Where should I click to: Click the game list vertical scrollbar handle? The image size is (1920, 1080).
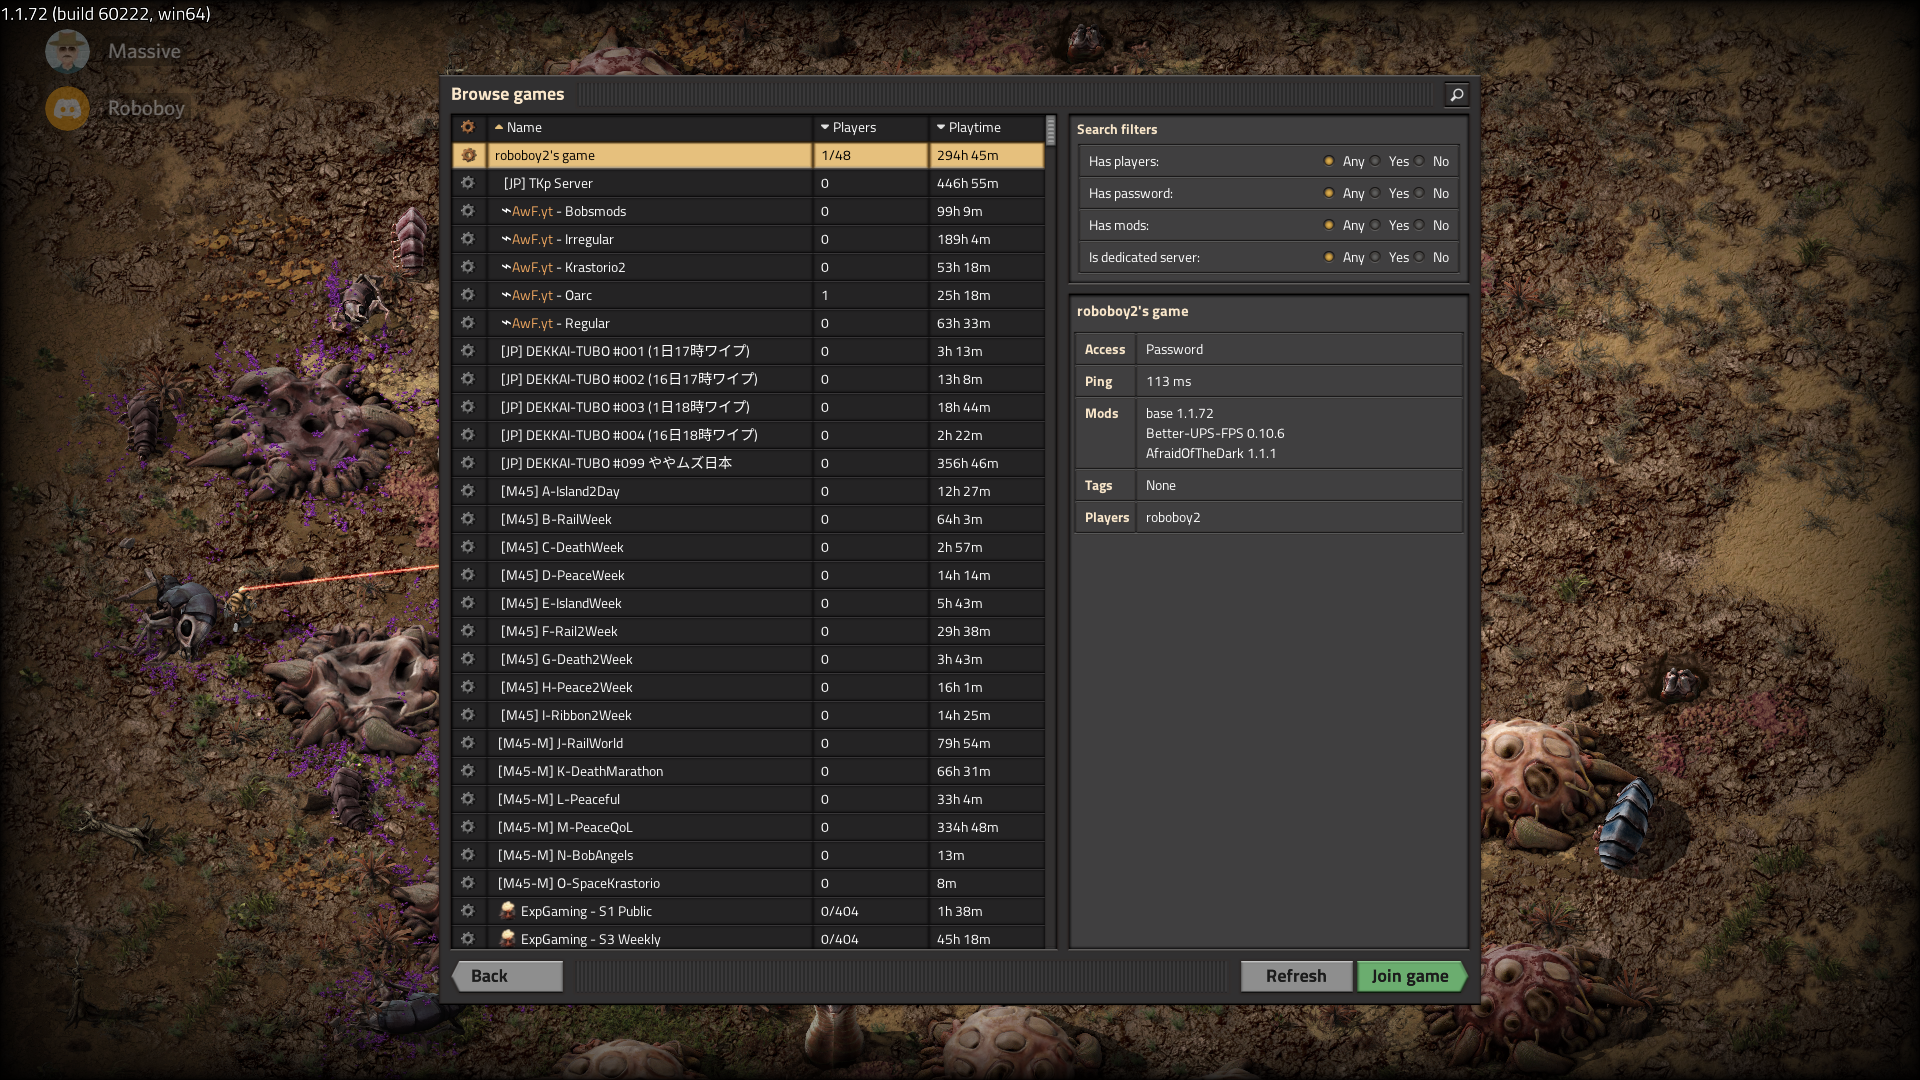point(1051,131)
